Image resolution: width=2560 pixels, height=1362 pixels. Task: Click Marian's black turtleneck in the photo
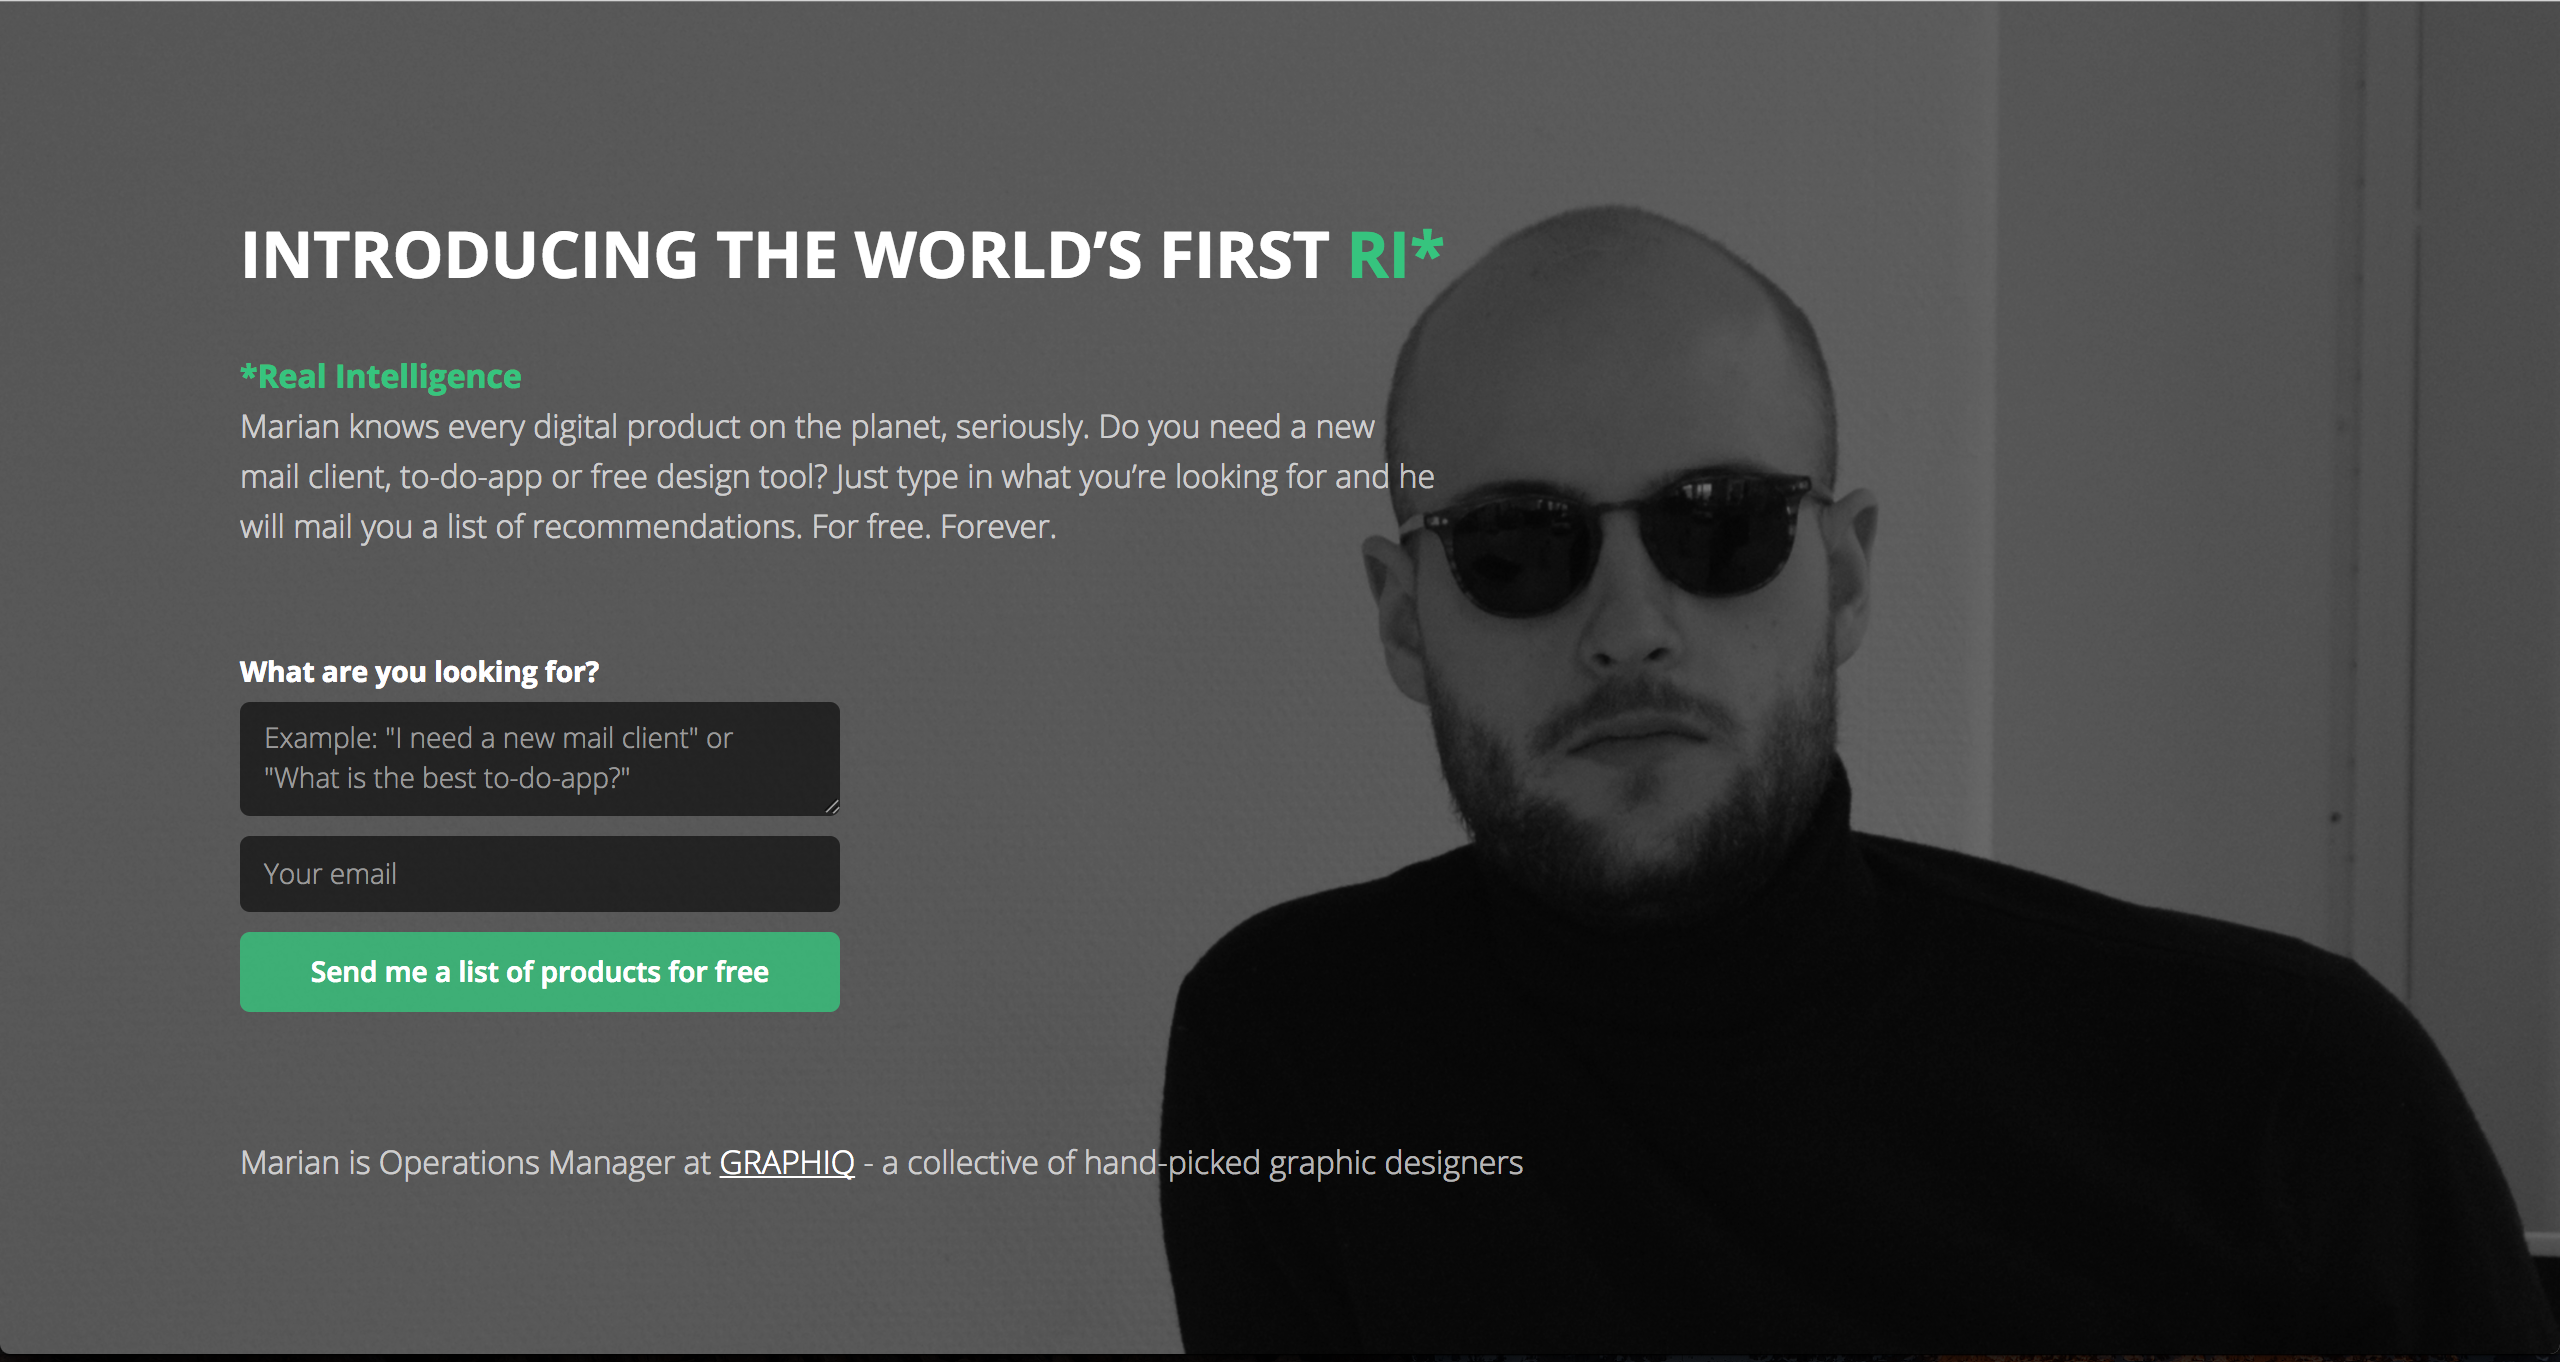[1800, 1080]
